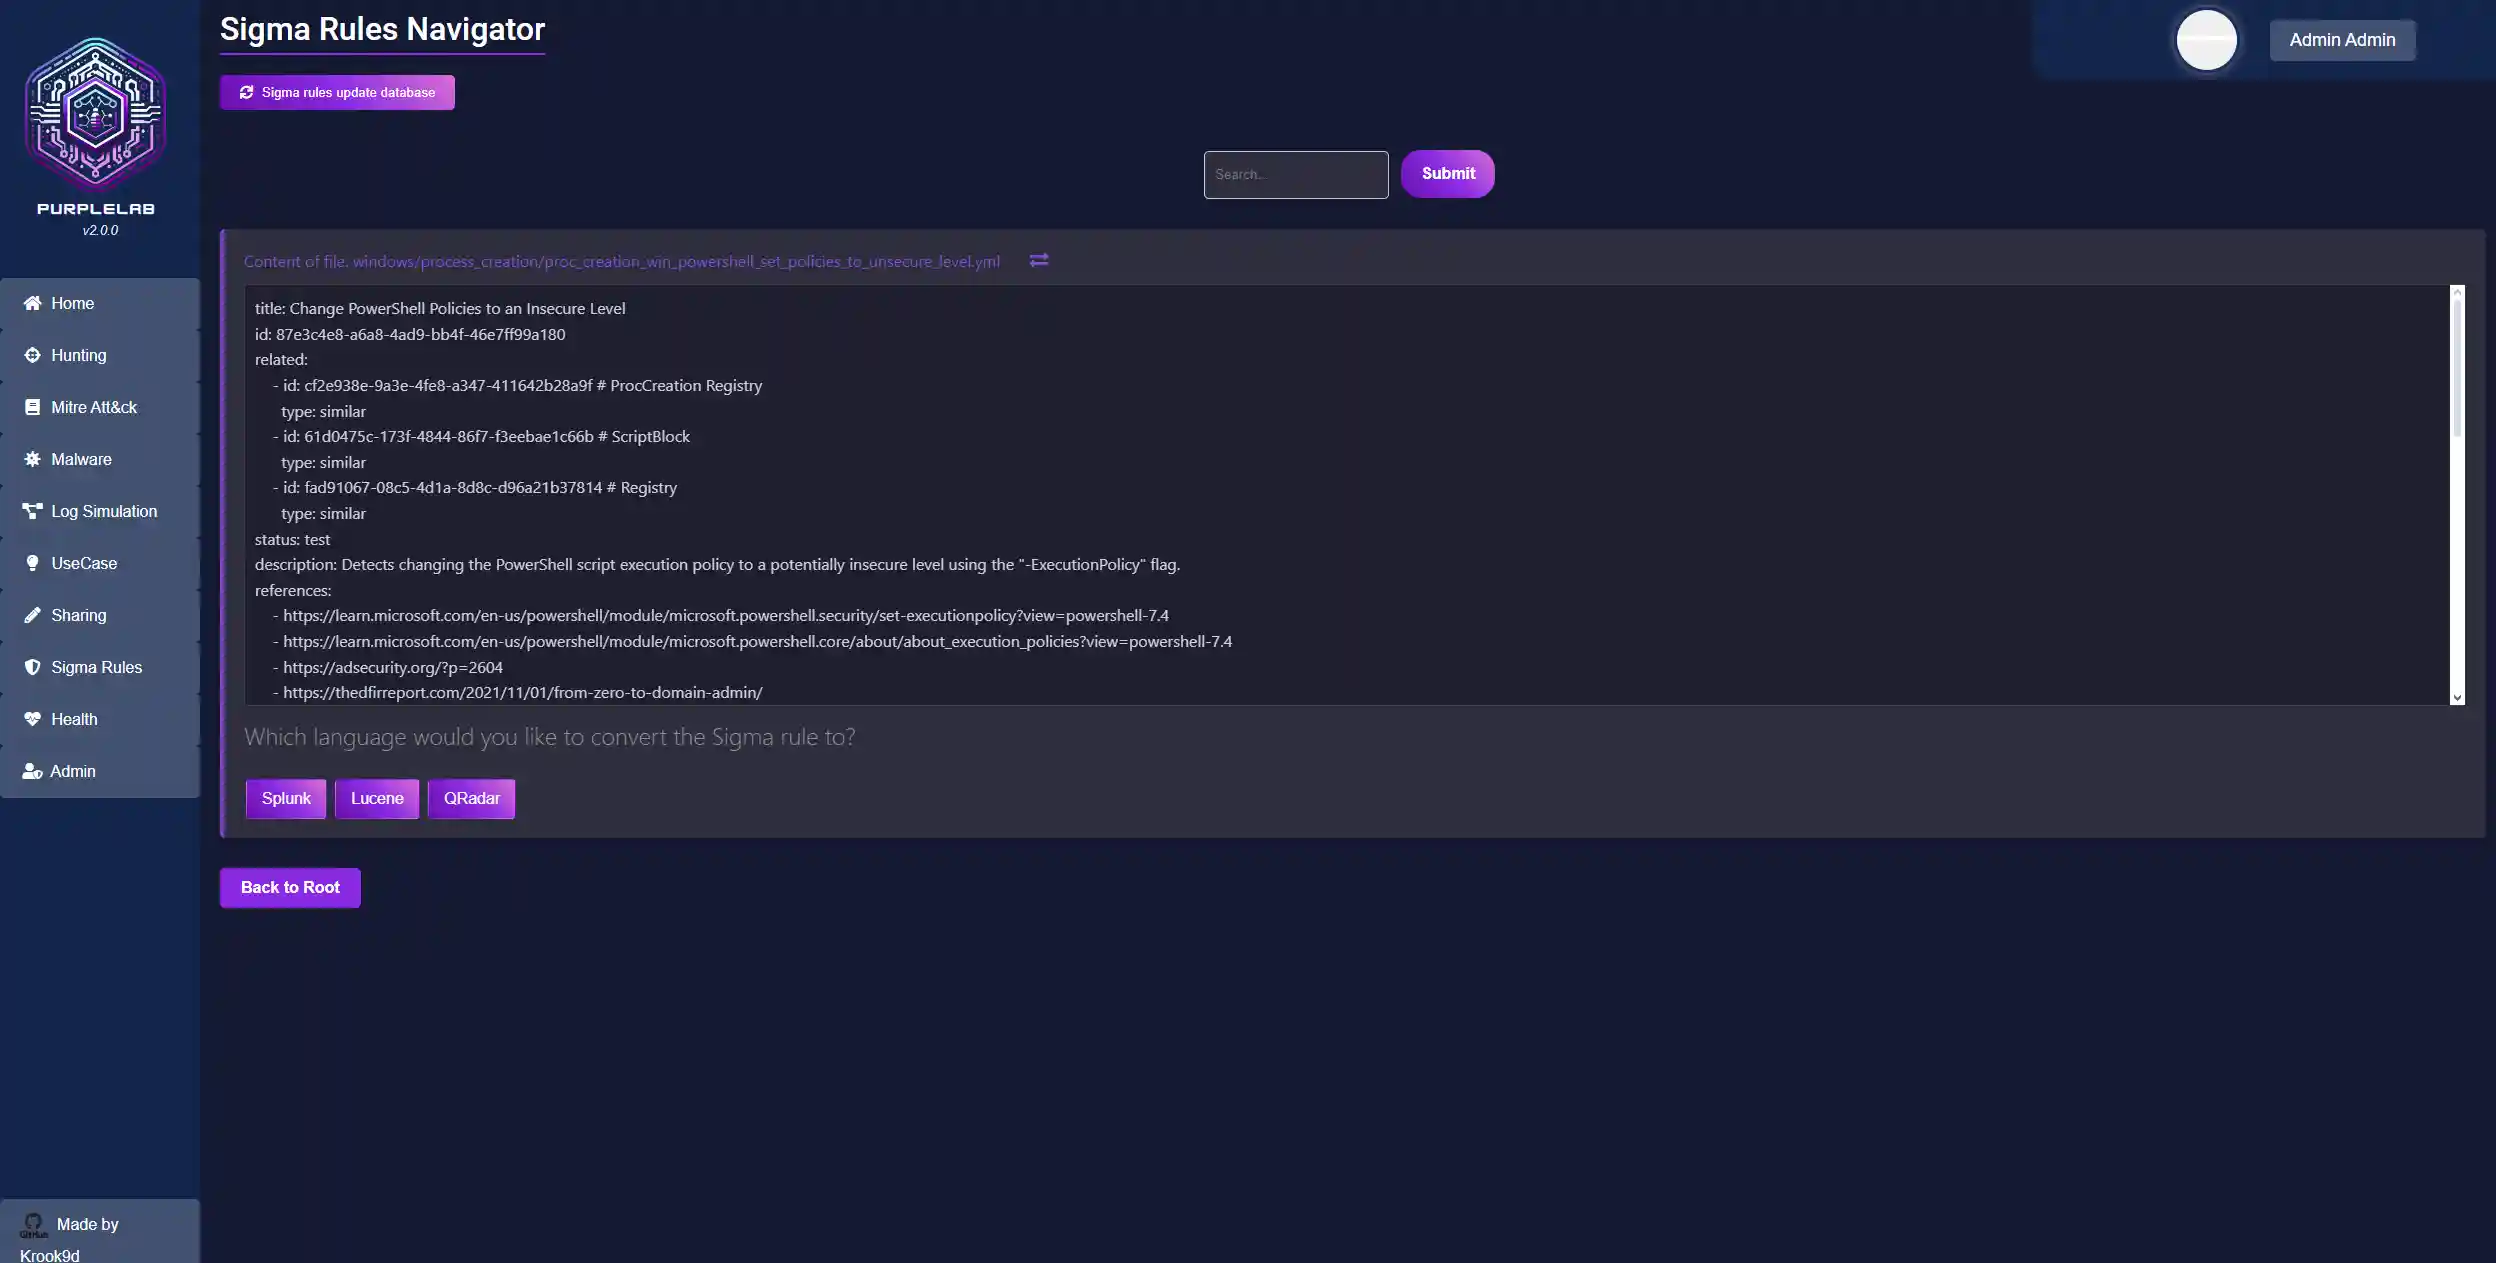Select the Sigma Rules shield icon
2496x1263 pixels.
click(33, 667)
